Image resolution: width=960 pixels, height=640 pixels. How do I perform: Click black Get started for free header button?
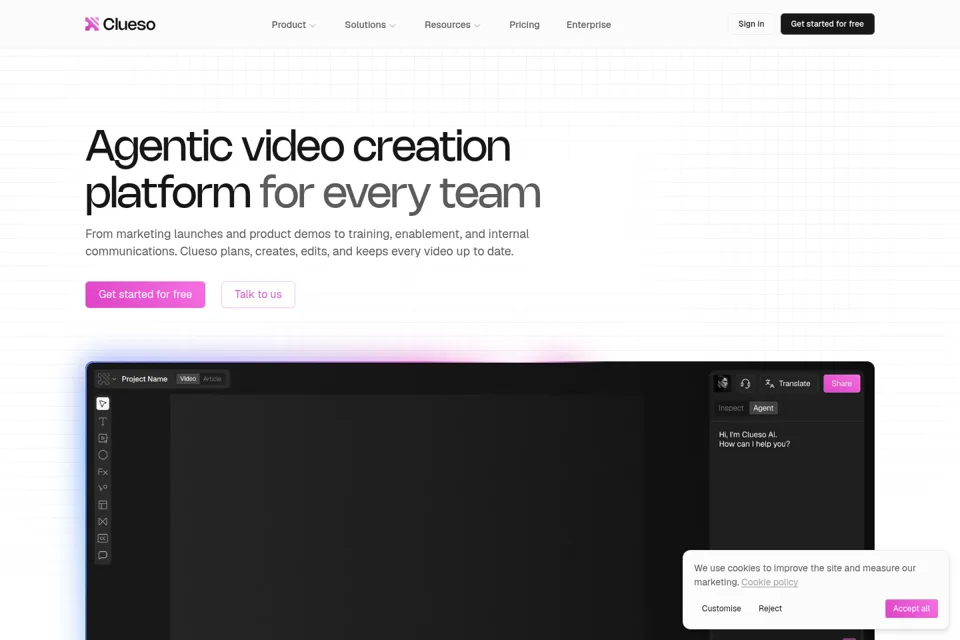[x=827, y=24]
